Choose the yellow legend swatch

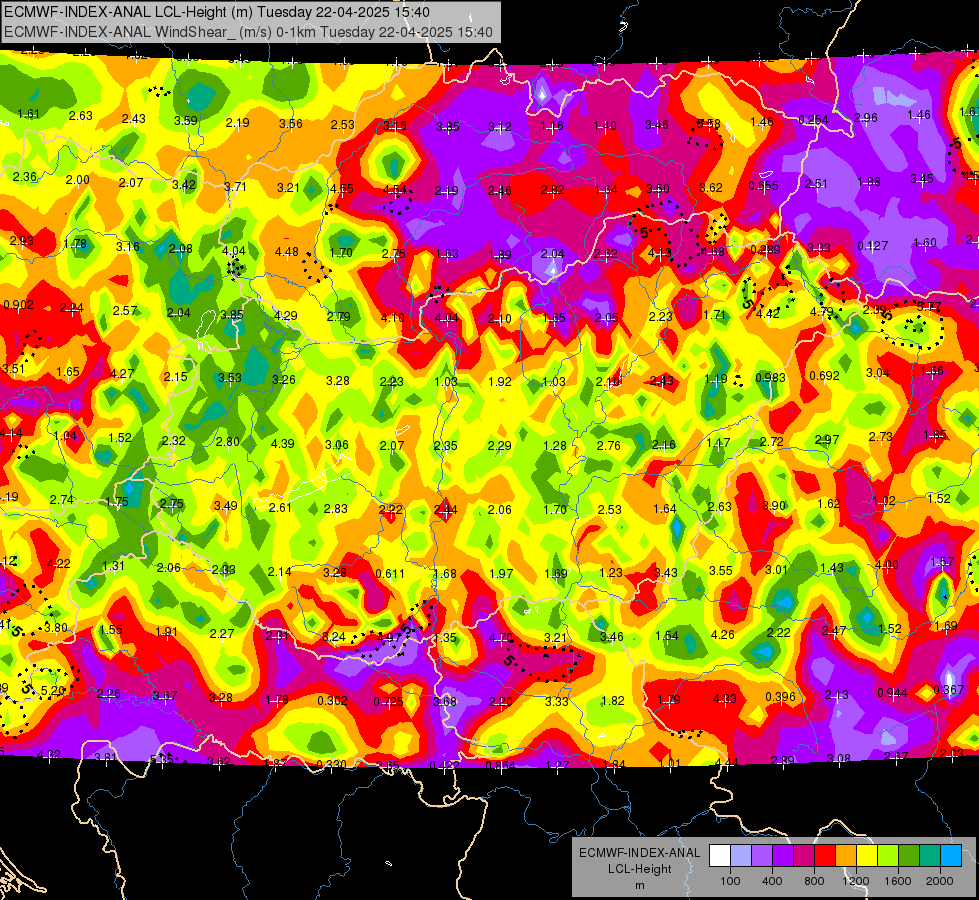[x=867, y=855]
